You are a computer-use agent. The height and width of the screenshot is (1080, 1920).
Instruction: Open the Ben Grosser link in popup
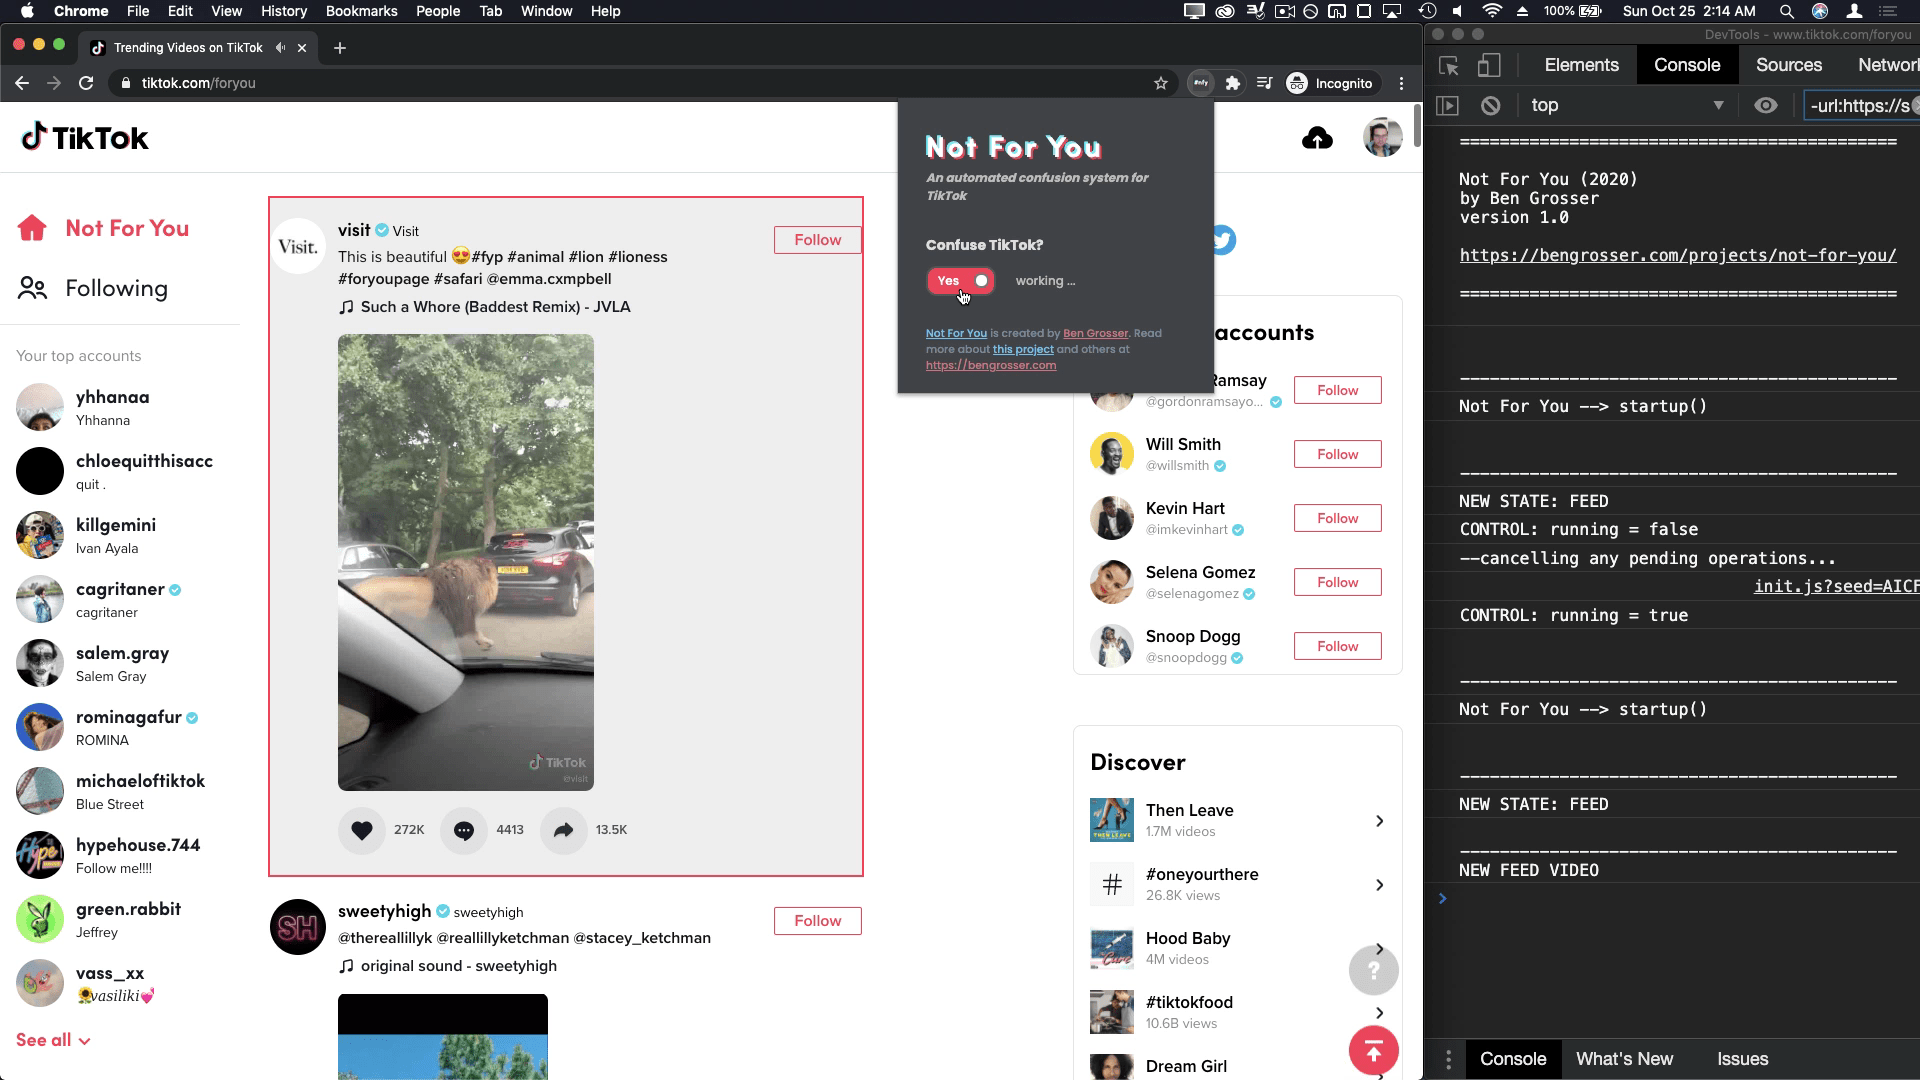(1095, 333)
